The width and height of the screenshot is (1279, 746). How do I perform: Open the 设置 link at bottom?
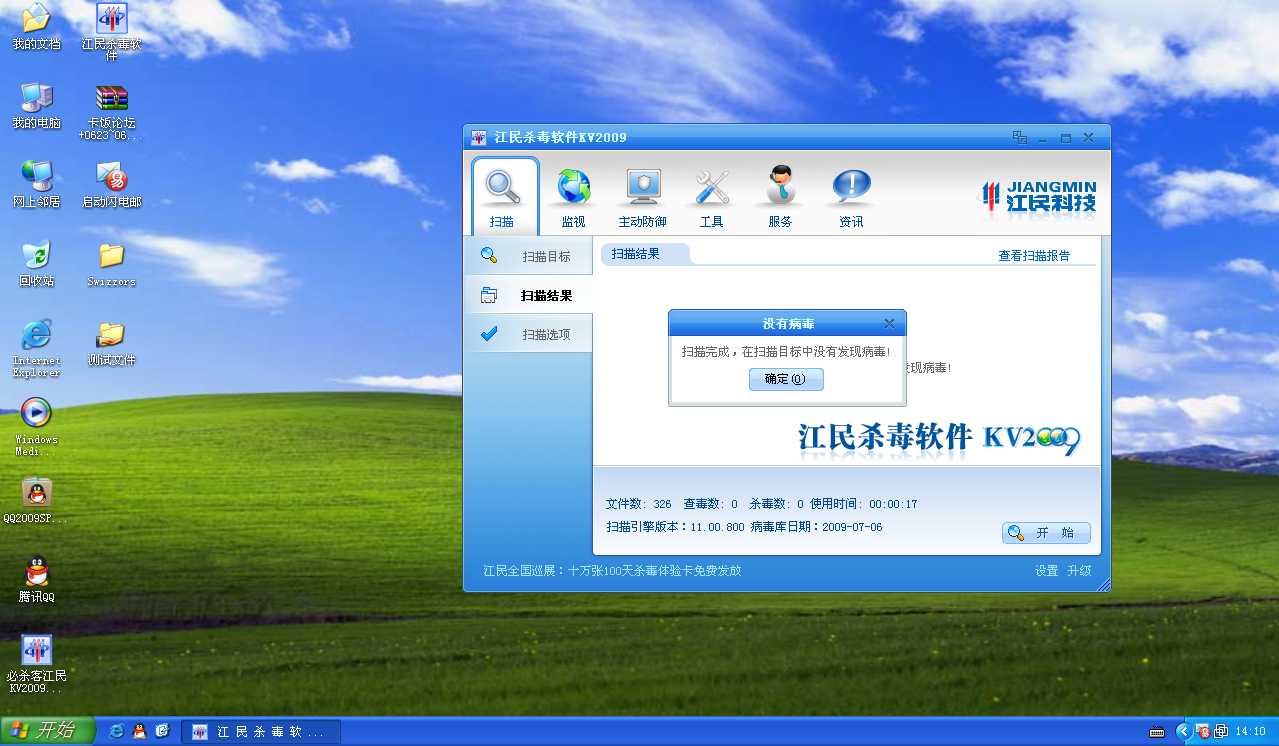[x=1046, y=571]
